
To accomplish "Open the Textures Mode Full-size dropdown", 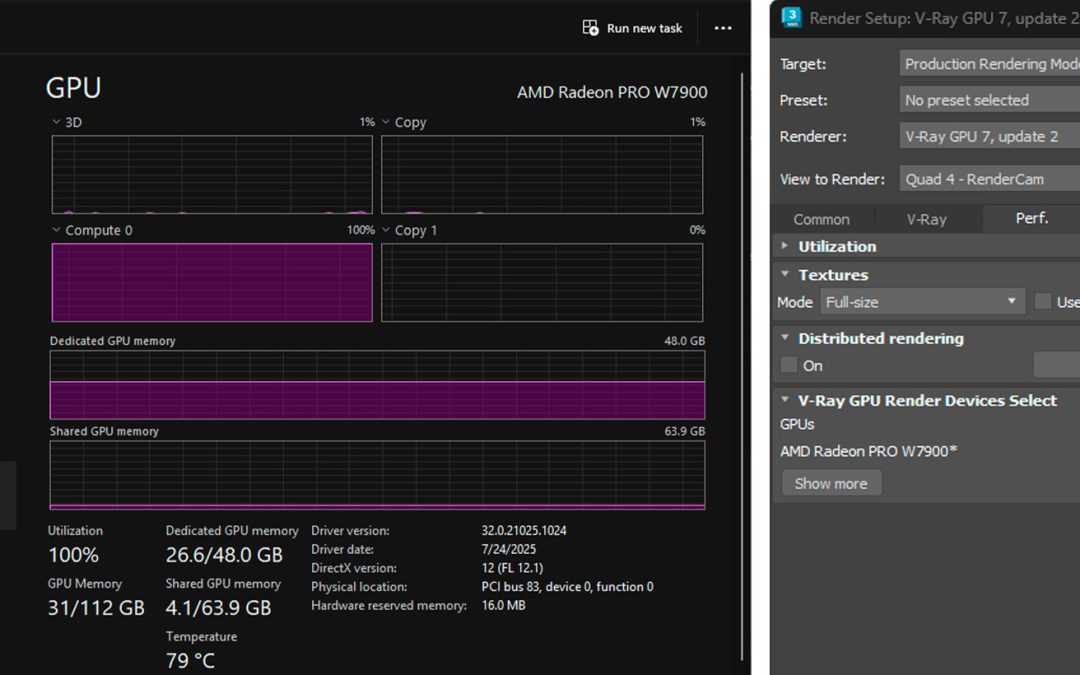I will pyautogui.click(x=922, y=302).
